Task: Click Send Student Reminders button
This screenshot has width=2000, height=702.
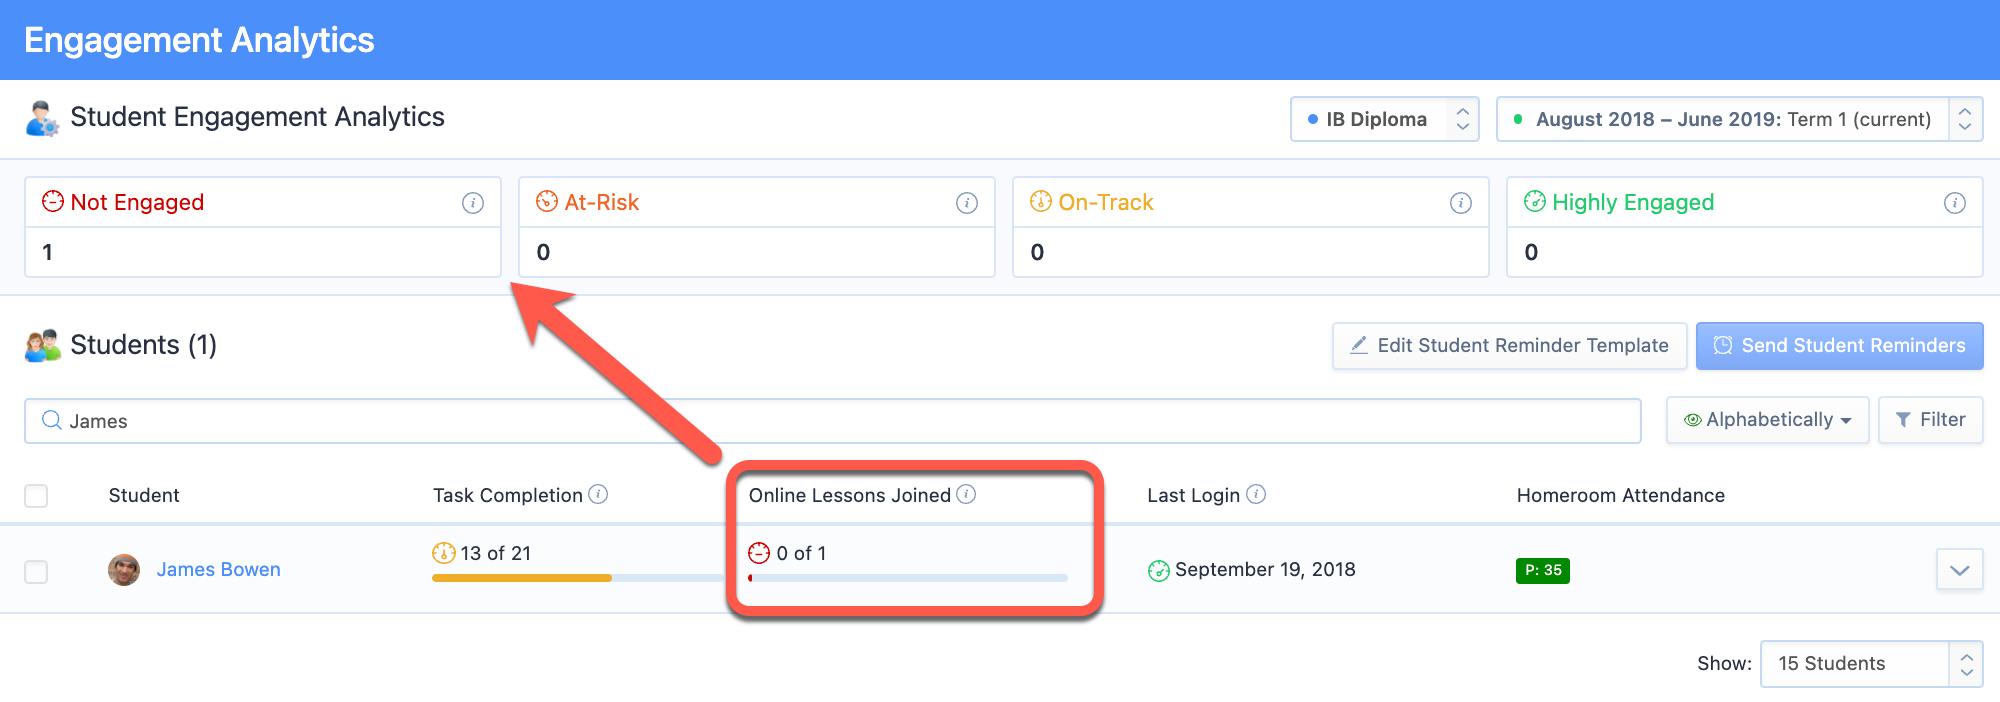Action: tap(1840, 346)
